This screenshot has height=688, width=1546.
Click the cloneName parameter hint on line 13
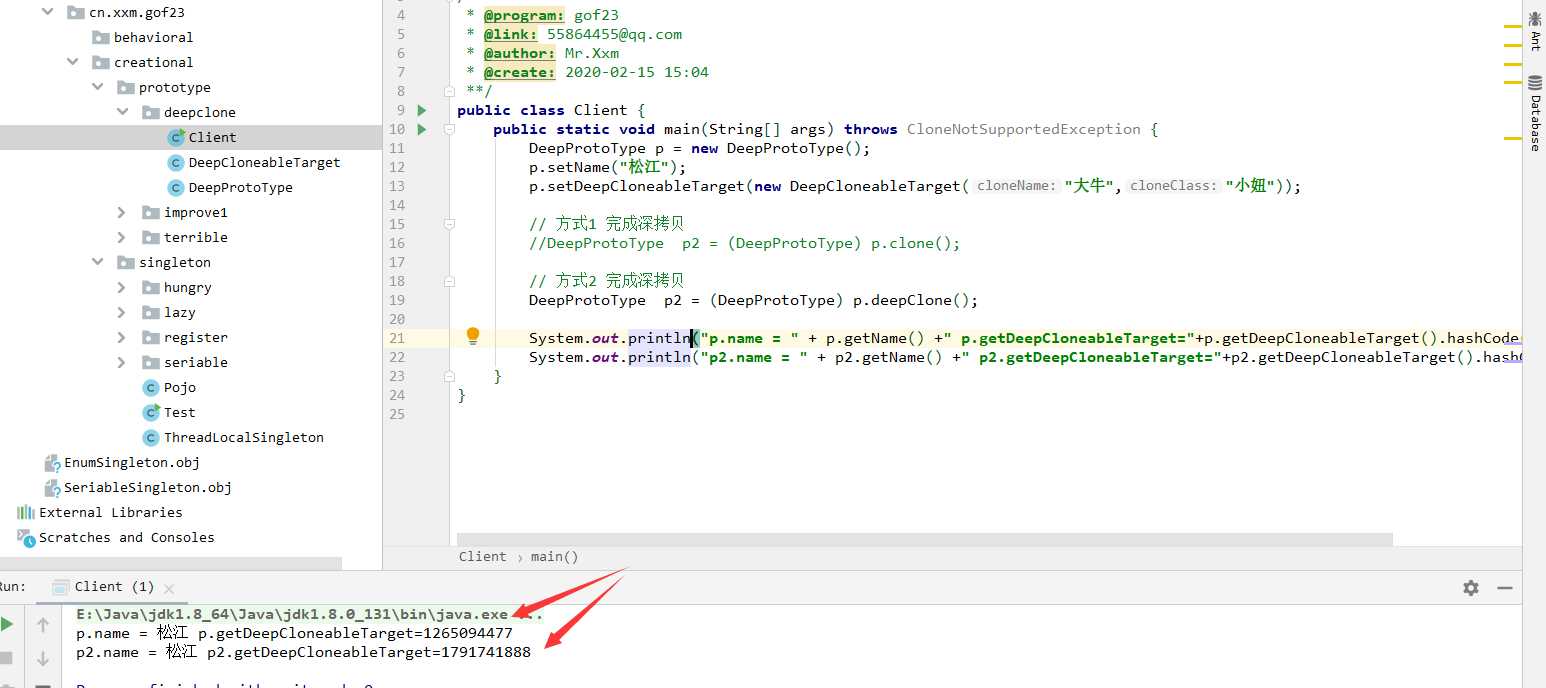point(1015,186)
